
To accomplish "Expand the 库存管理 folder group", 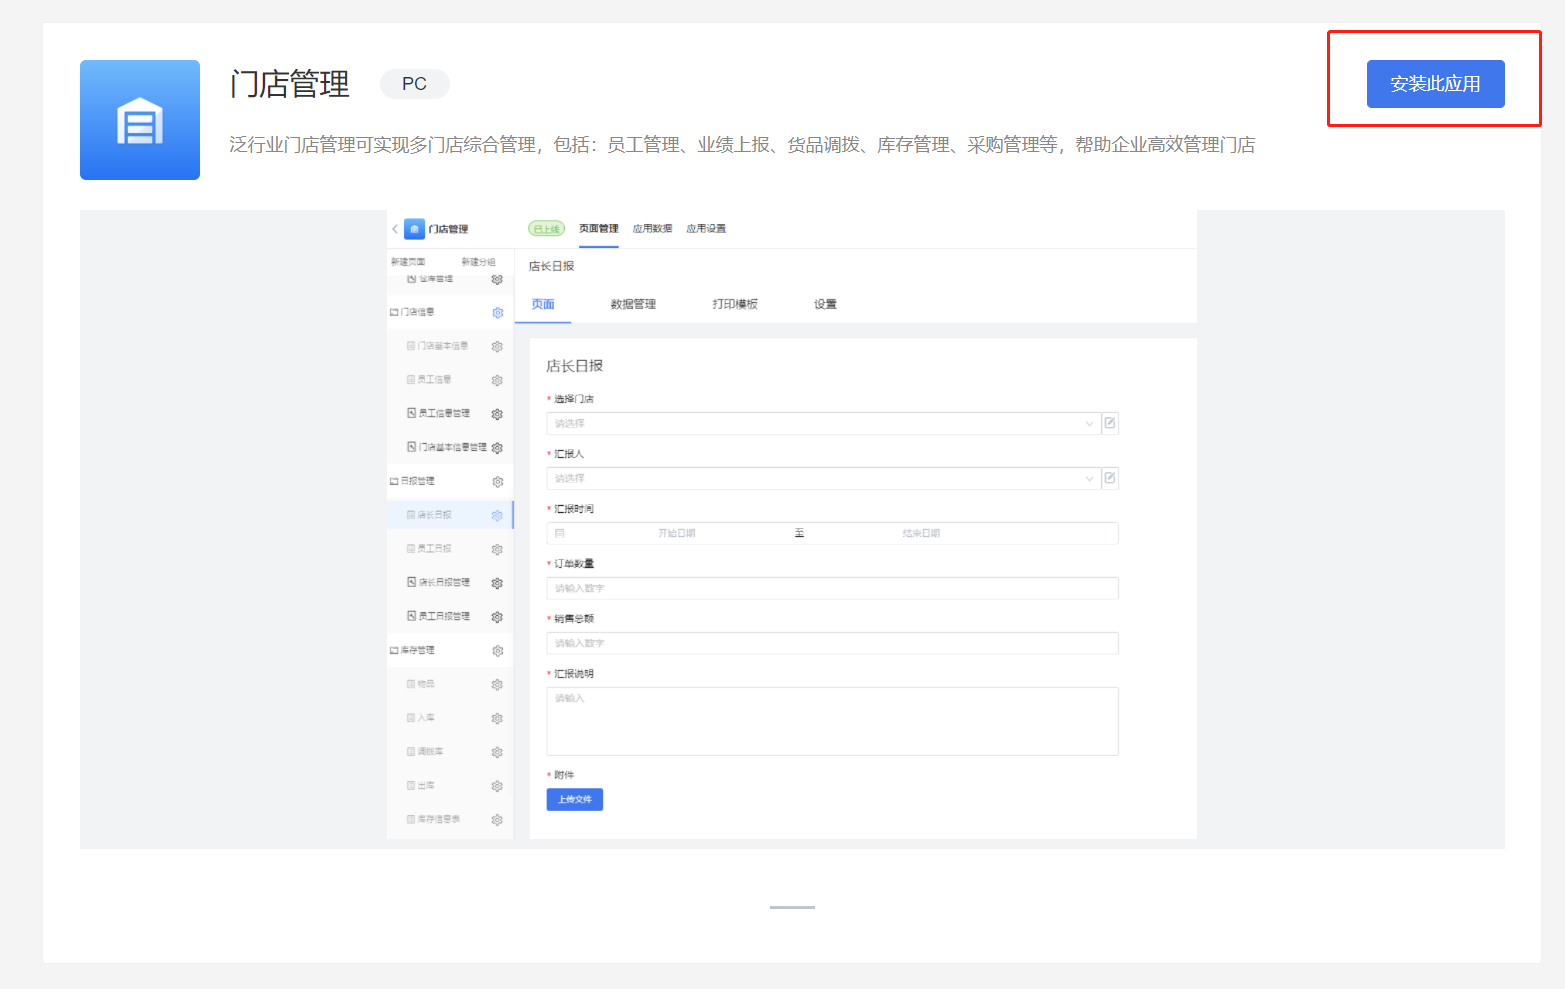I will (x=412, y=650).
